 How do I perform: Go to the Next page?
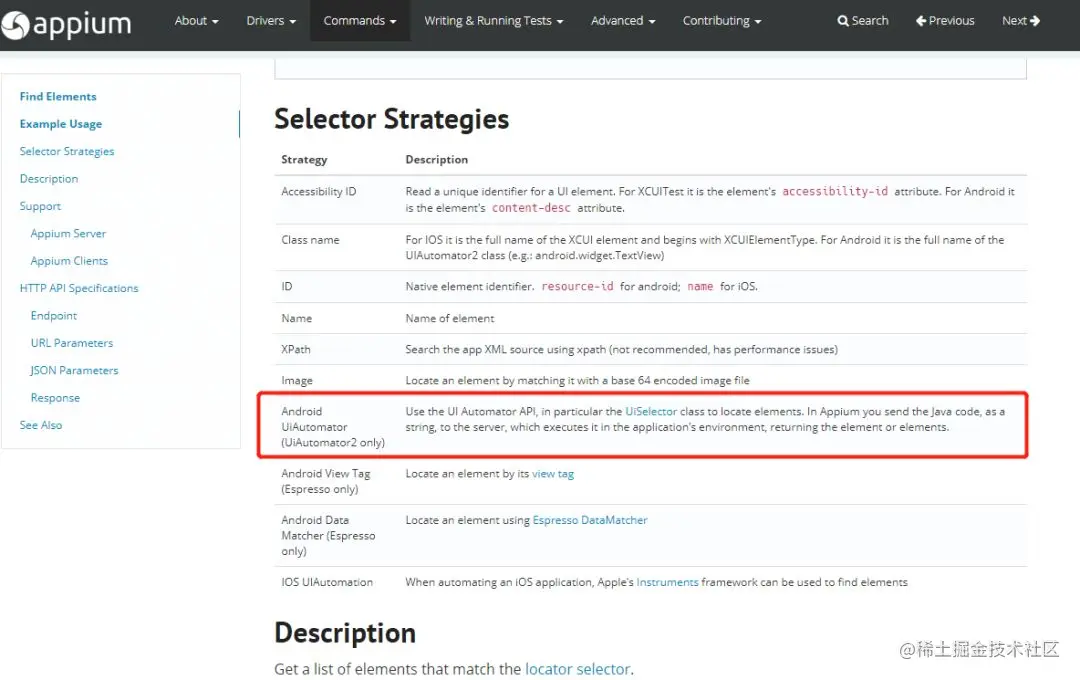click(x=1021, y=21)
